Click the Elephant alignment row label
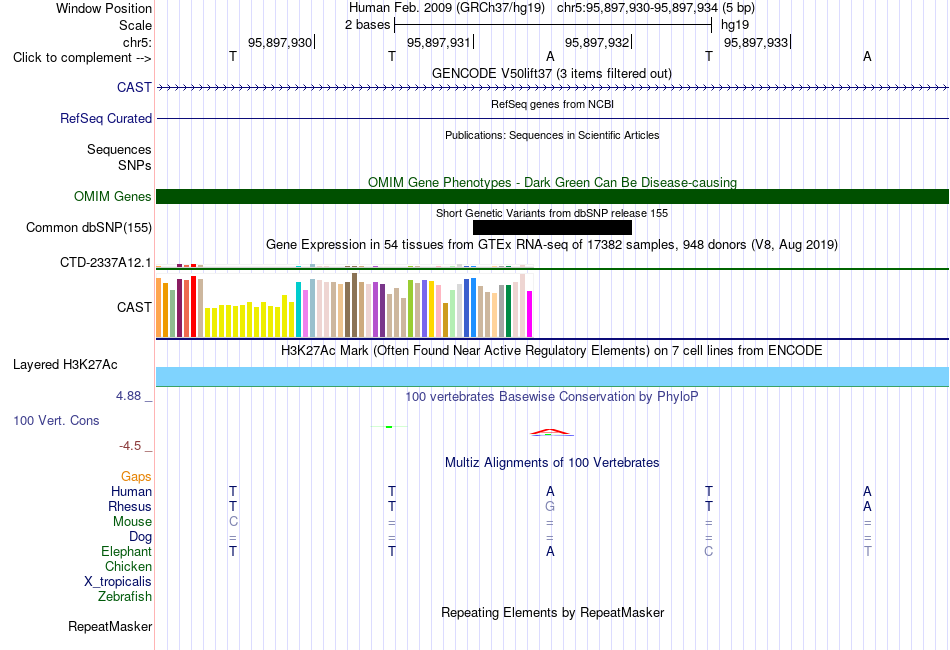This screenshot has height=650, width=950. tap(126, 551)
